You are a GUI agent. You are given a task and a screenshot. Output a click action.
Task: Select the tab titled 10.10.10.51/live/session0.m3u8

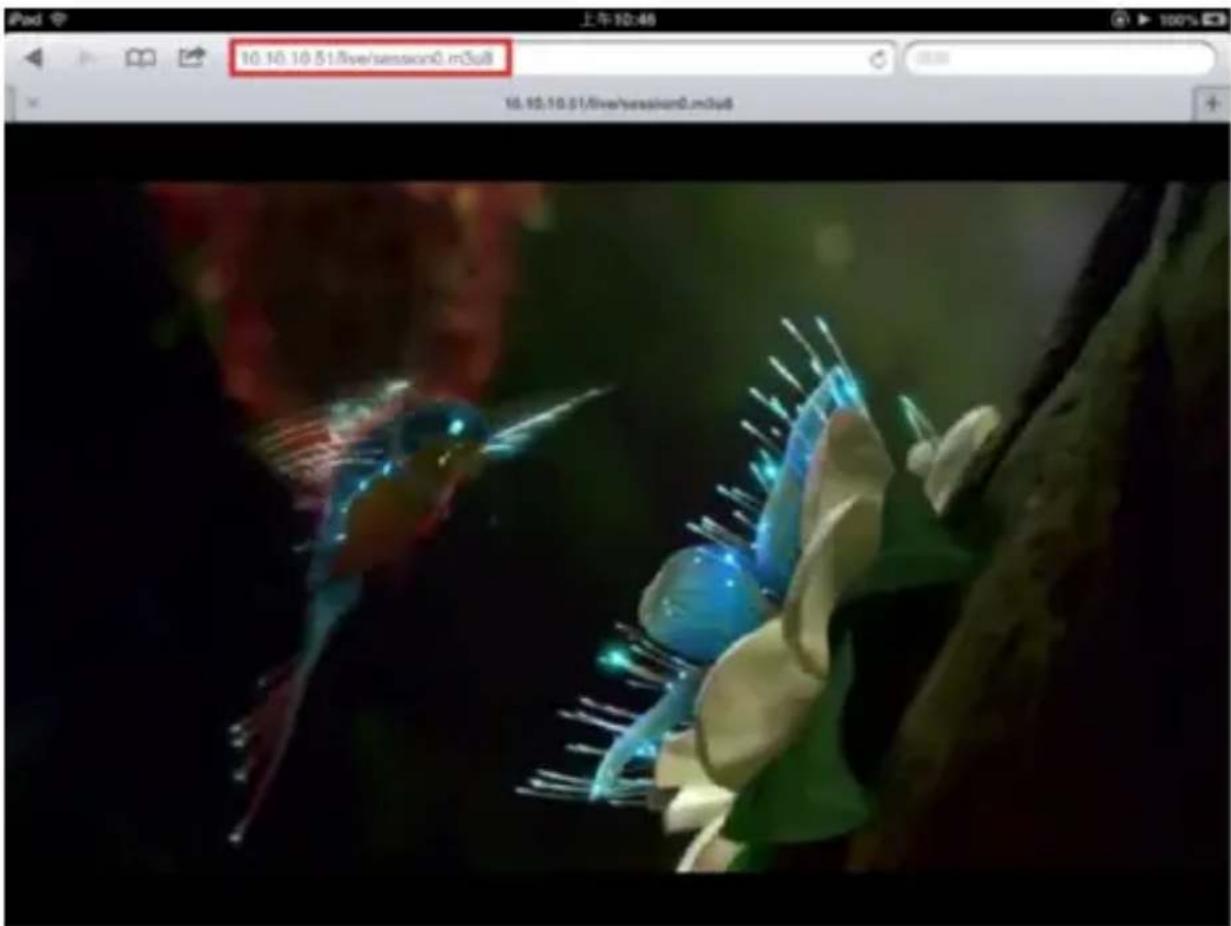[x=614, y=104]
